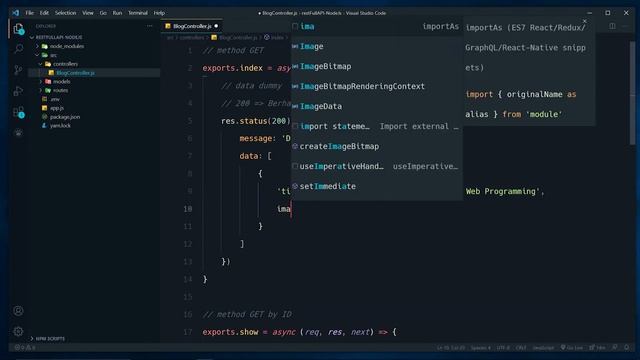Choose the 'ImageData' suggestion

tap(377, 107)
